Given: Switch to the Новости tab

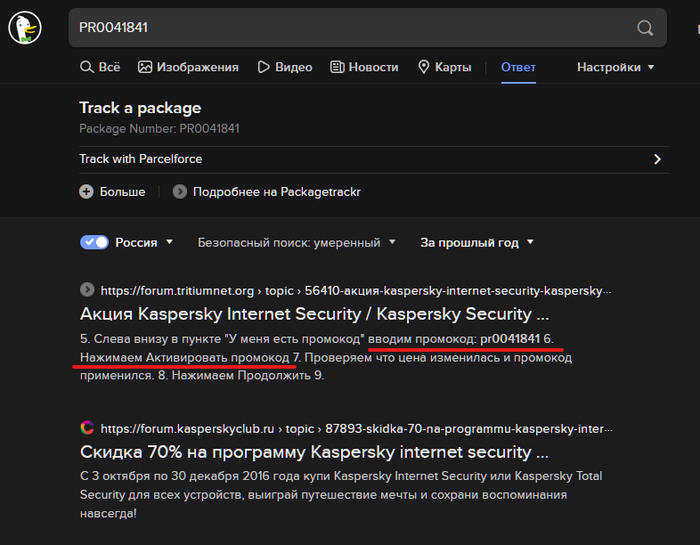Looking at the screenshot, I should click(364, 67).
